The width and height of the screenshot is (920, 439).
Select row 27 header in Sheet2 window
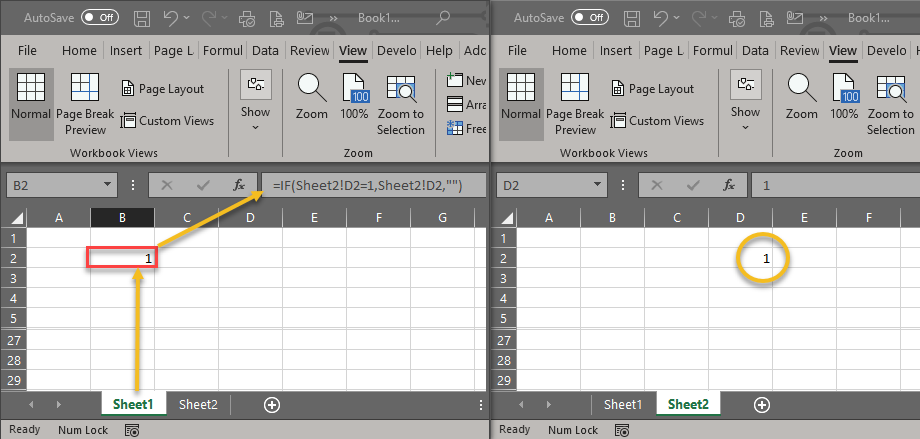pyautogui.click(x=504, y=340)
